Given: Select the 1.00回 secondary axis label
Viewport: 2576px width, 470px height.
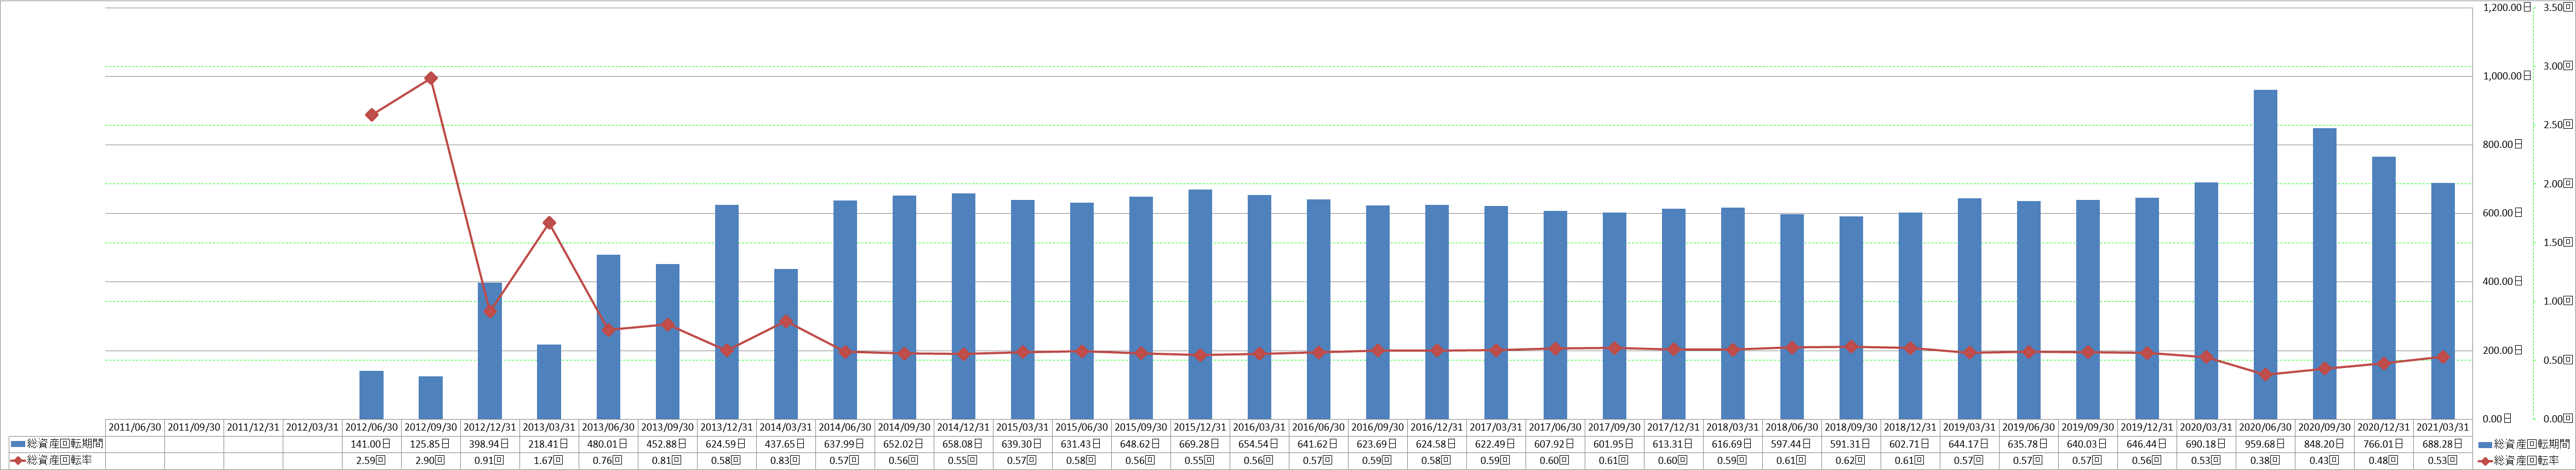Looking at the screenshot, I should (2559, 301).
